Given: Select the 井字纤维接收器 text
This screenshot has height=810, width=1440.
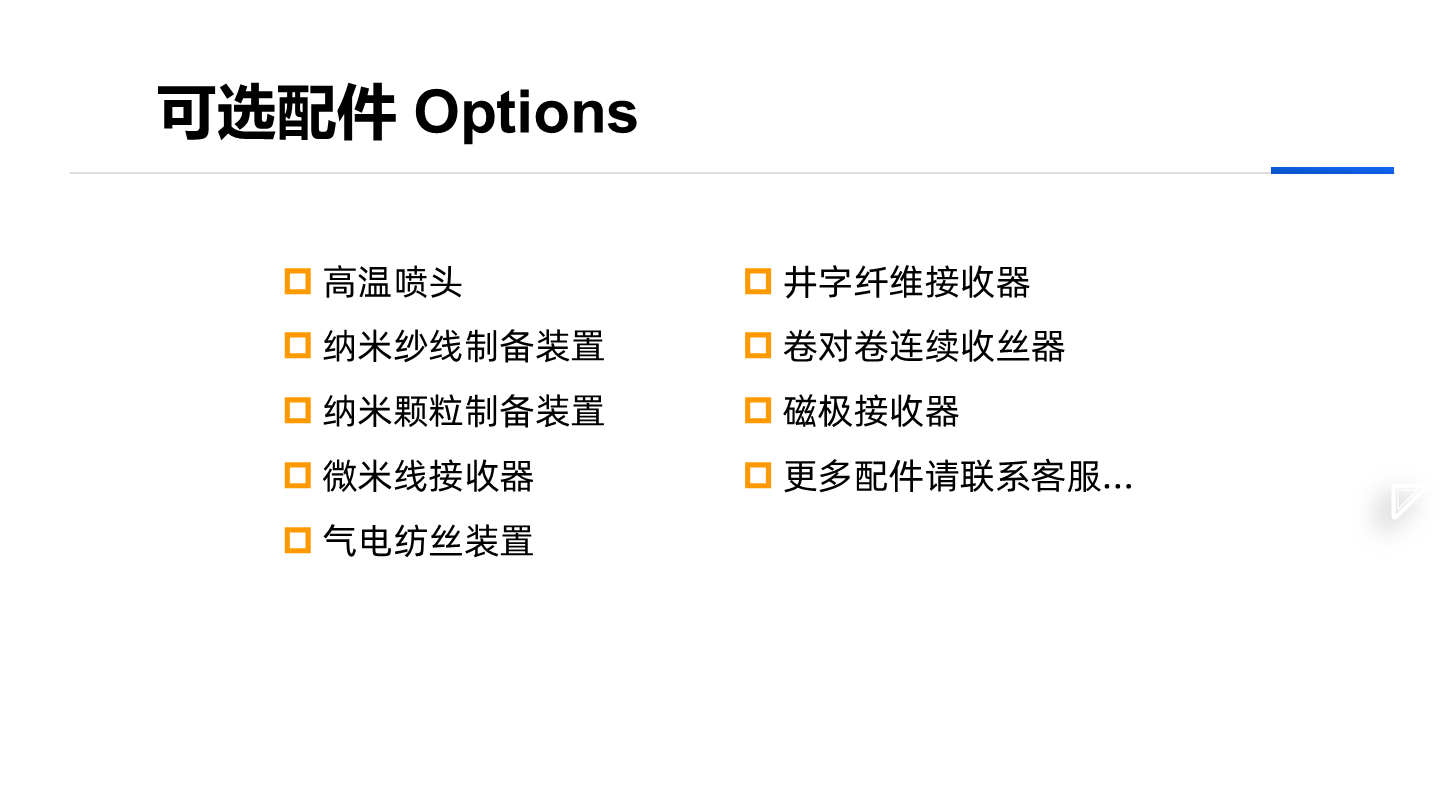Looking at the screenshot, I should (906, 283).
